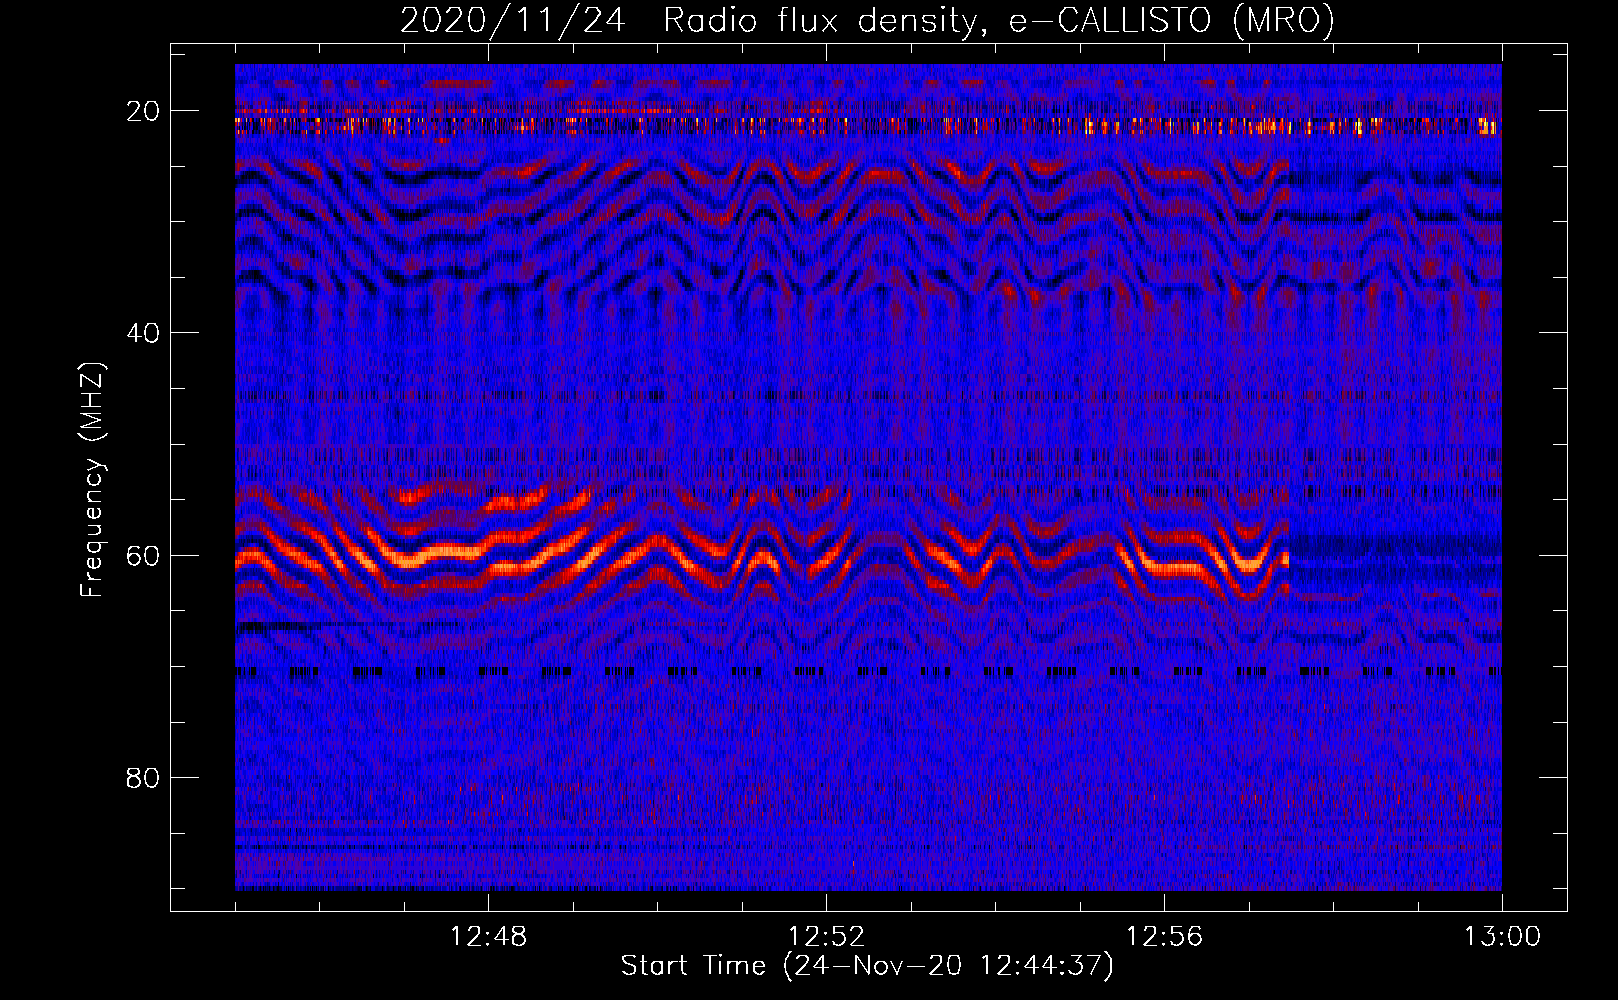Screen dimensions: 1618x1000
Task: Click the frequency tick label 40
Action: [144, 332]
